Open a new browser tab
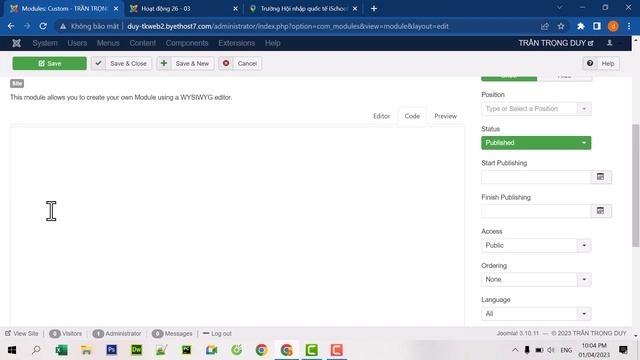Screen dimensions: 640x360 [374, 9]
